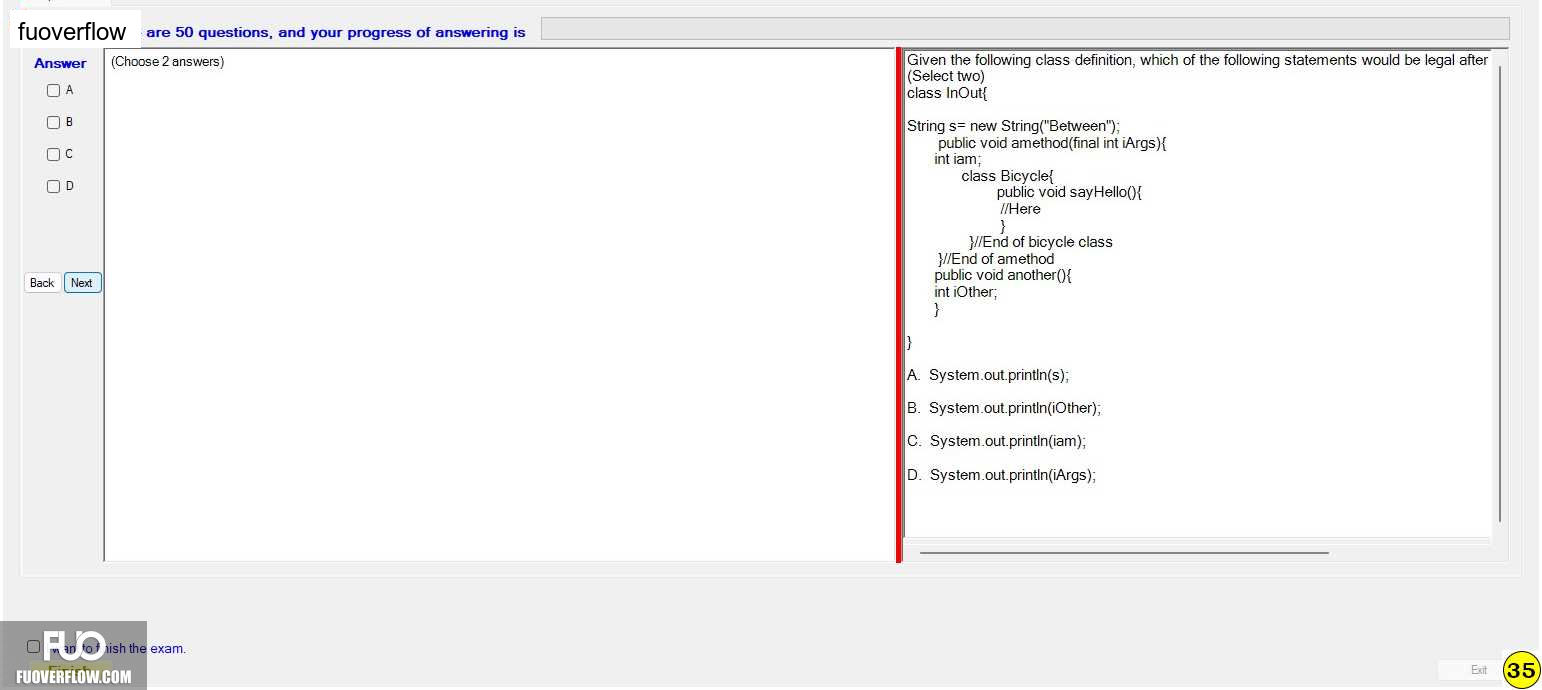The image size is (1542, 690).
Task: Click the 50 questions progress label
Action: coord(335,32)
